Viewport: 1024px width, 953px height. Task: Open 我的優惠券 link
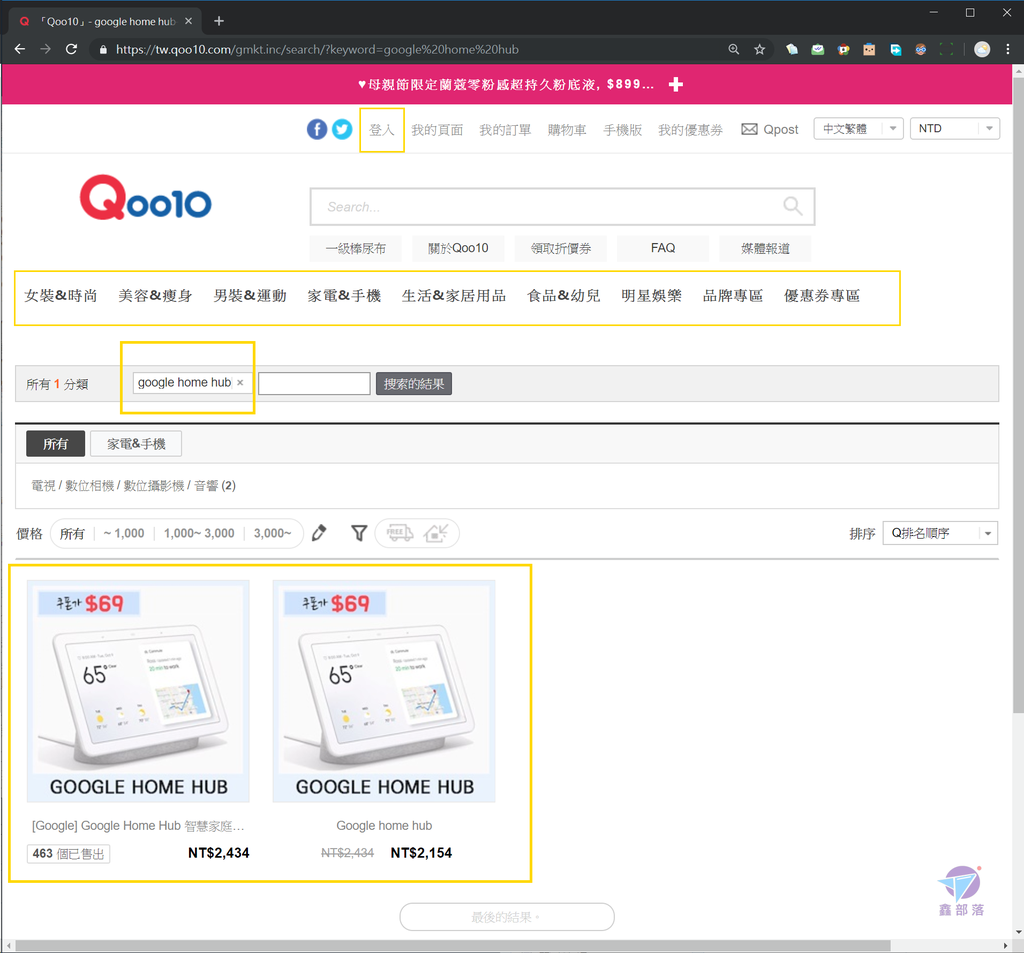point(690,130)
